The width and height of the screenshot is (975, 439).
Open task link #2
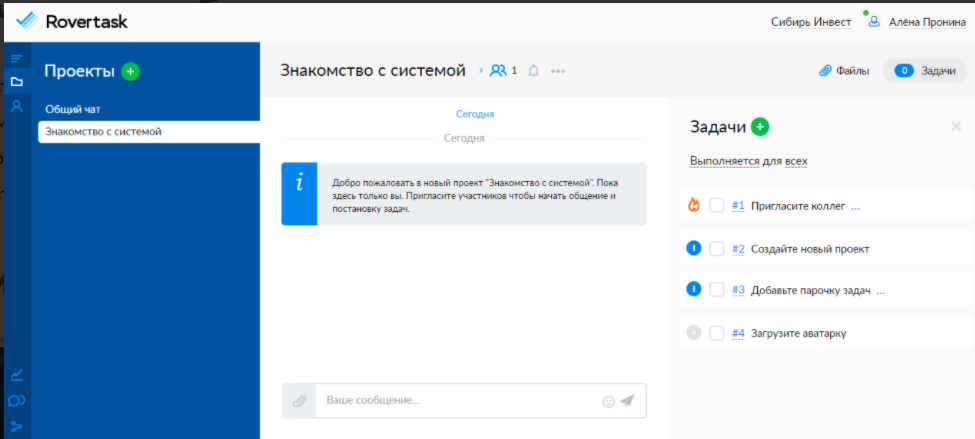coord(738,249)
